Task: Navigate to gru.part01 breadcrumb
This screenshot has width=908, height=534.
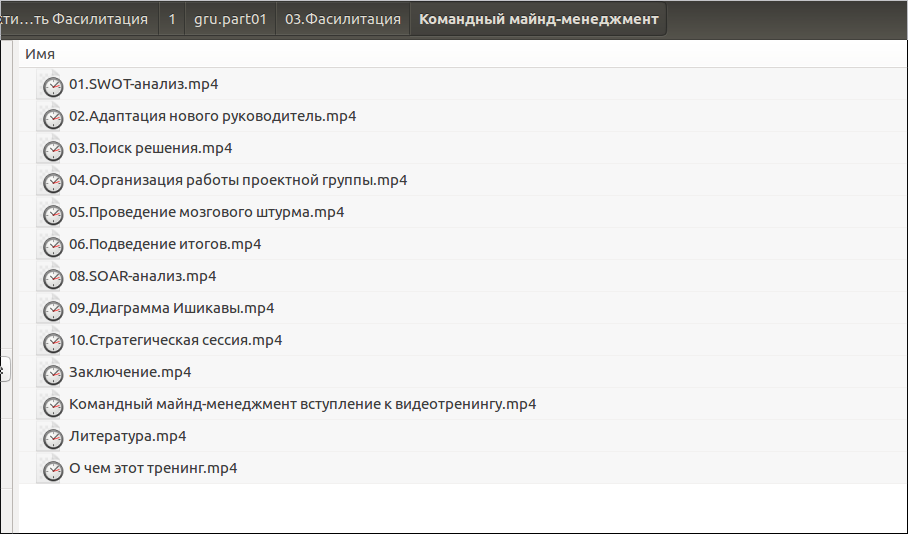Action: tap(230, 19)
